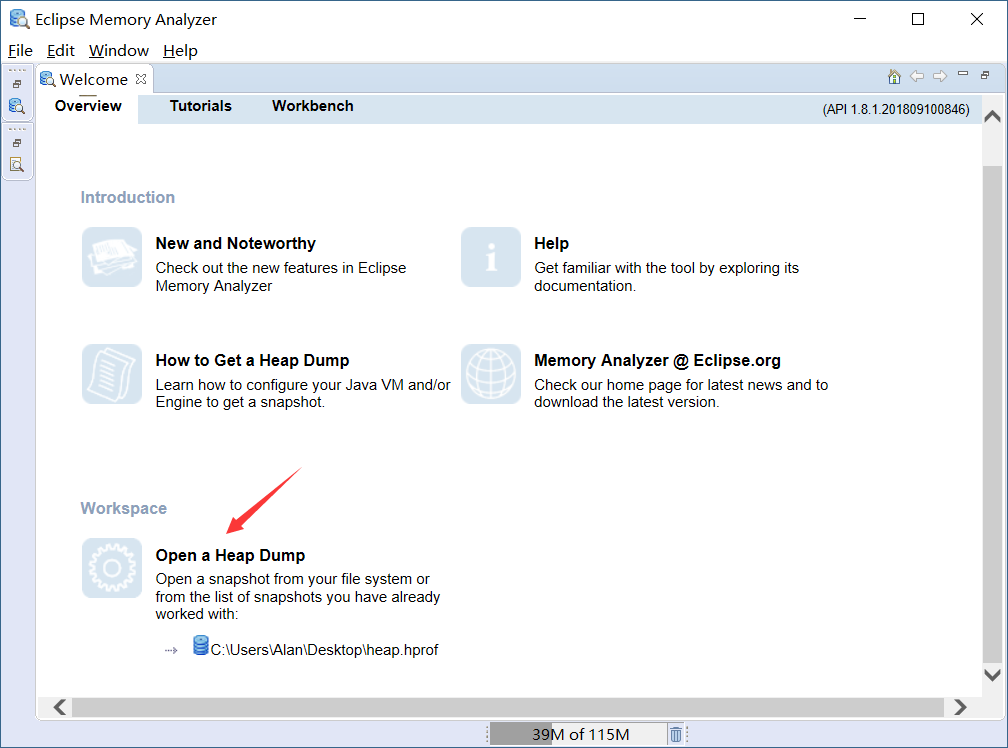Click the Open a Heap Dump link

[230, 555]
